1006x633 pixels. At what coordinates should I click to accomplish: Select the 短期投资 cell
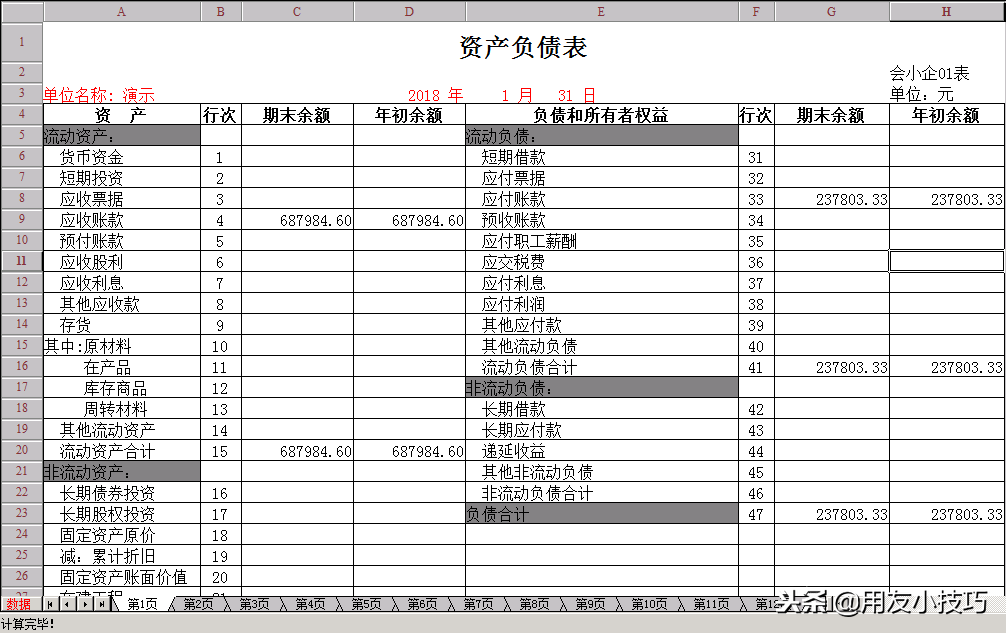point(122,178)
